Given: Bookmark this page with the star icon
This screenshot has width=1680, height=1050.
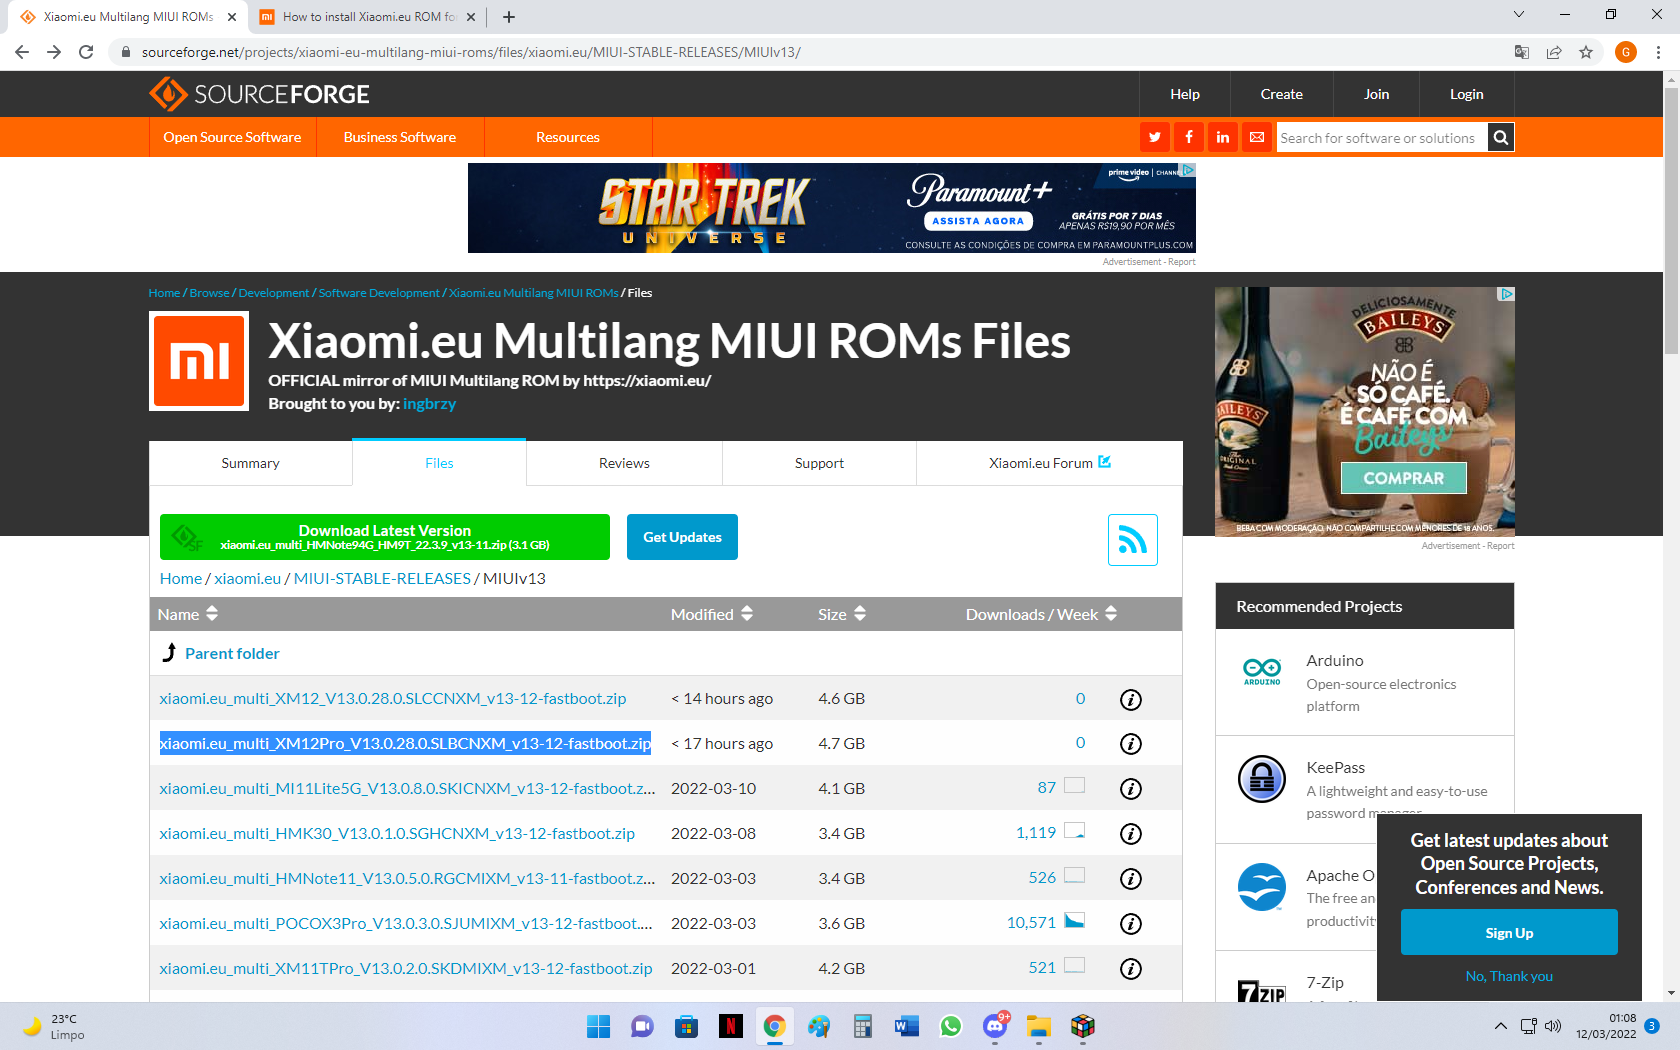Looking at the screenshot, I should pos(1586,52).
